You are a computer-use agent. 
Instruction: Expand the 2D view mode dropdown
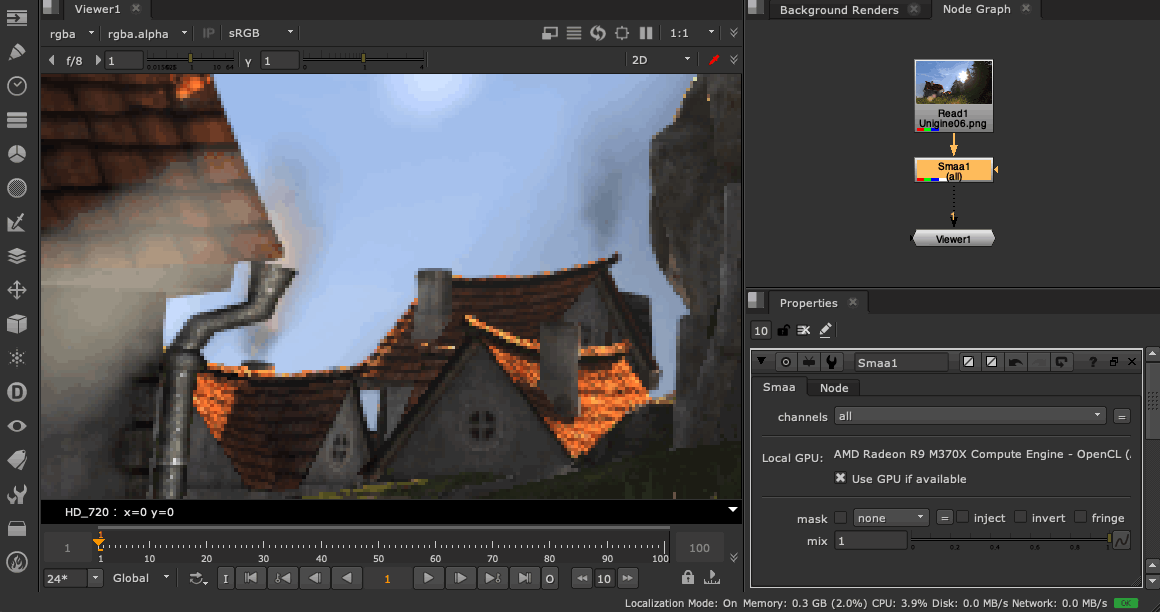tap(660, 60)
